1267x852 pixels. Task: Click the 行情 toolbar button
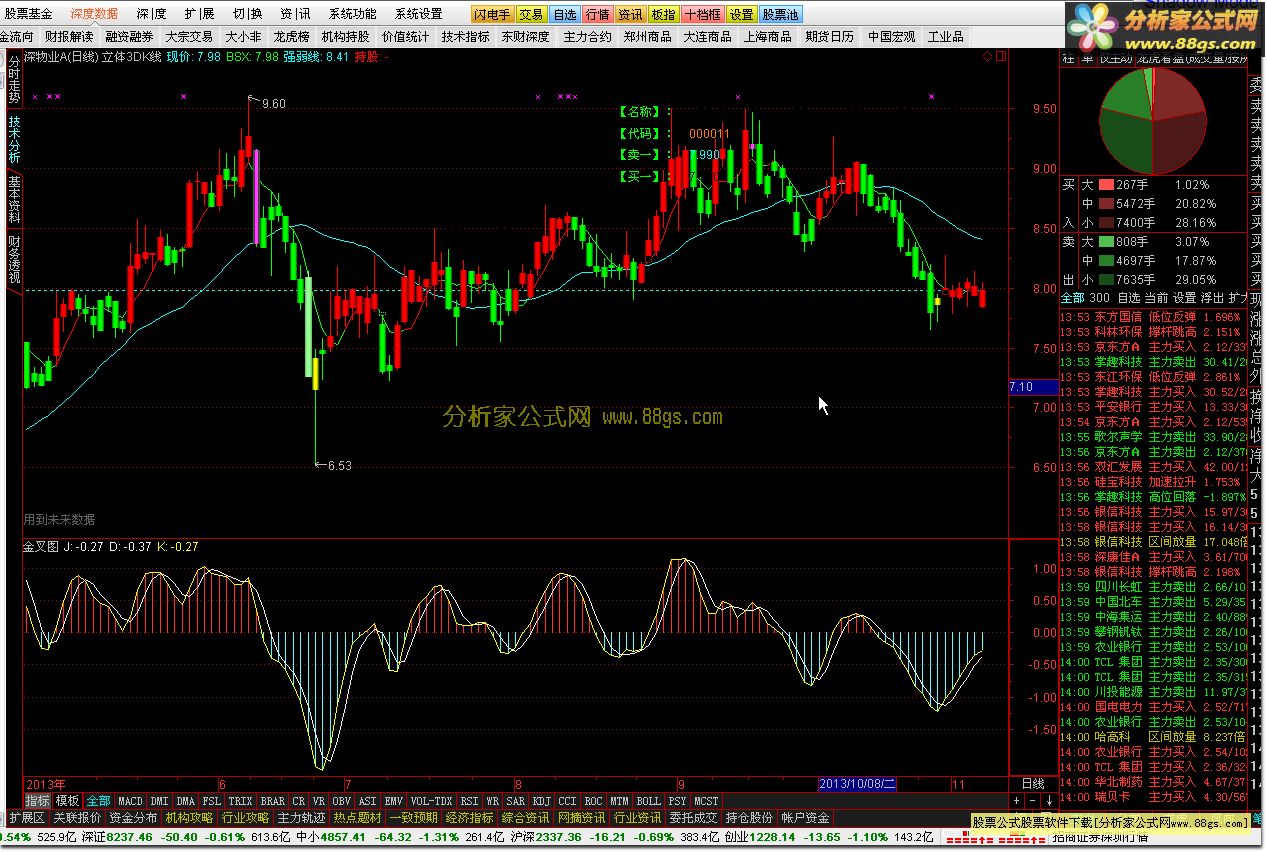tap(597, 14)
